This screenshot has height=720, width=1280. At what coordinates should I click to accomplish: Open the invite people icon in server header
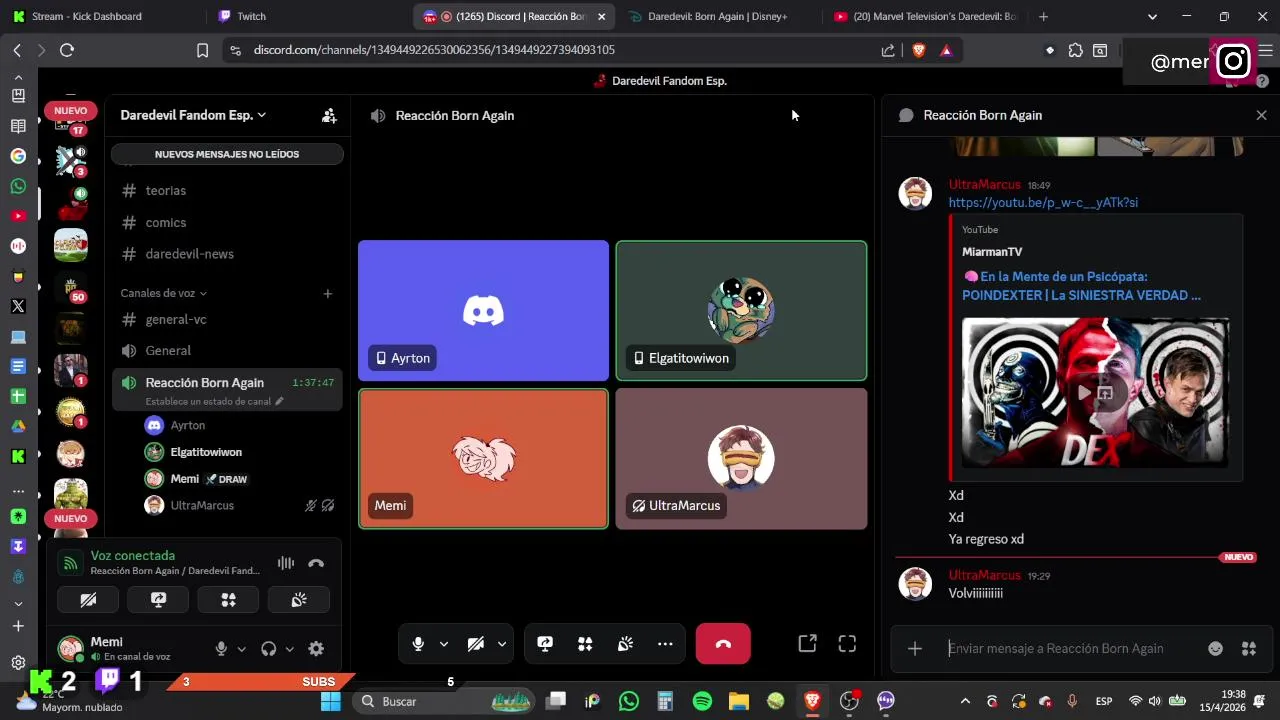[329, 116]
